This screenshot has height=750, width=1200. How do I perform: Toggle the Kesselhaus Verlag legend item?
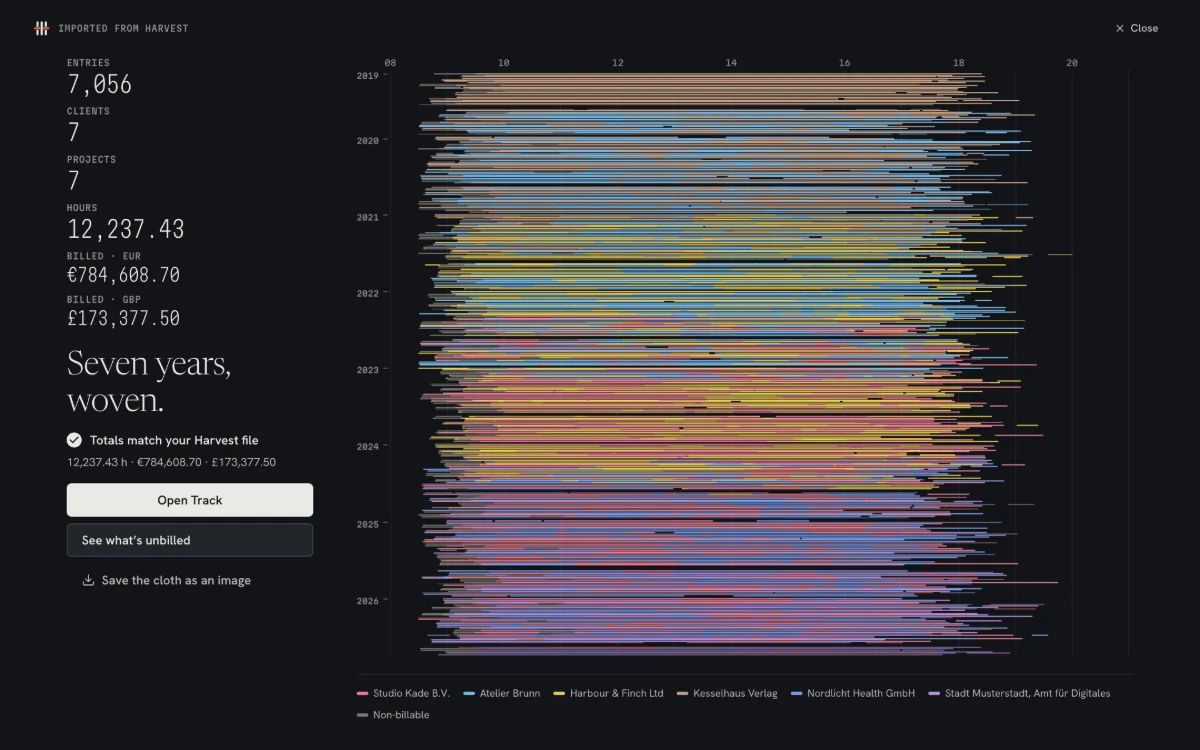727,693
